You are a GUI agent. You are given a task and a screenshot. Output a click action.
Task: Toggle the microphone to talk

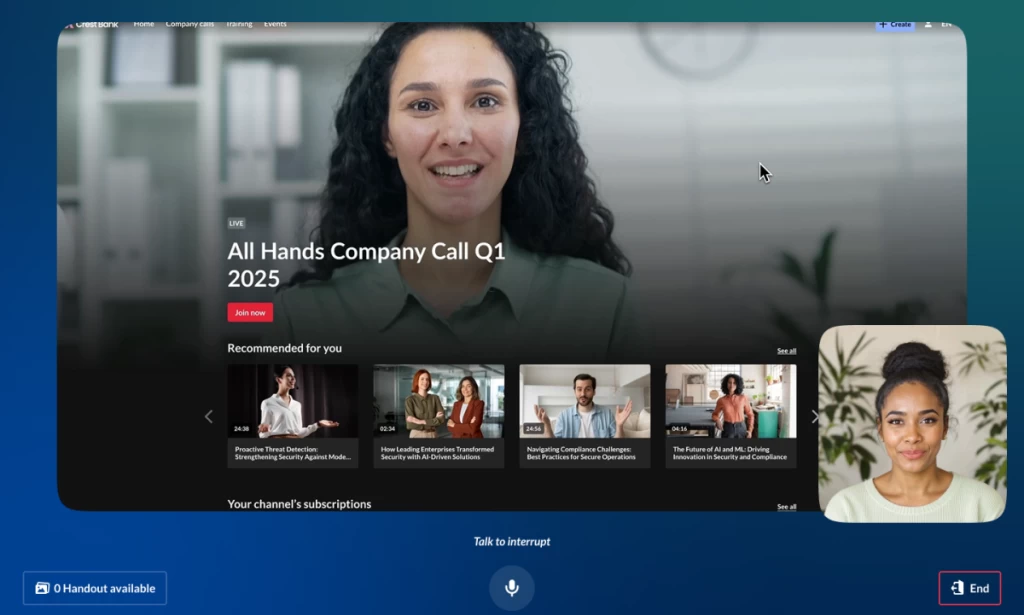512,588
